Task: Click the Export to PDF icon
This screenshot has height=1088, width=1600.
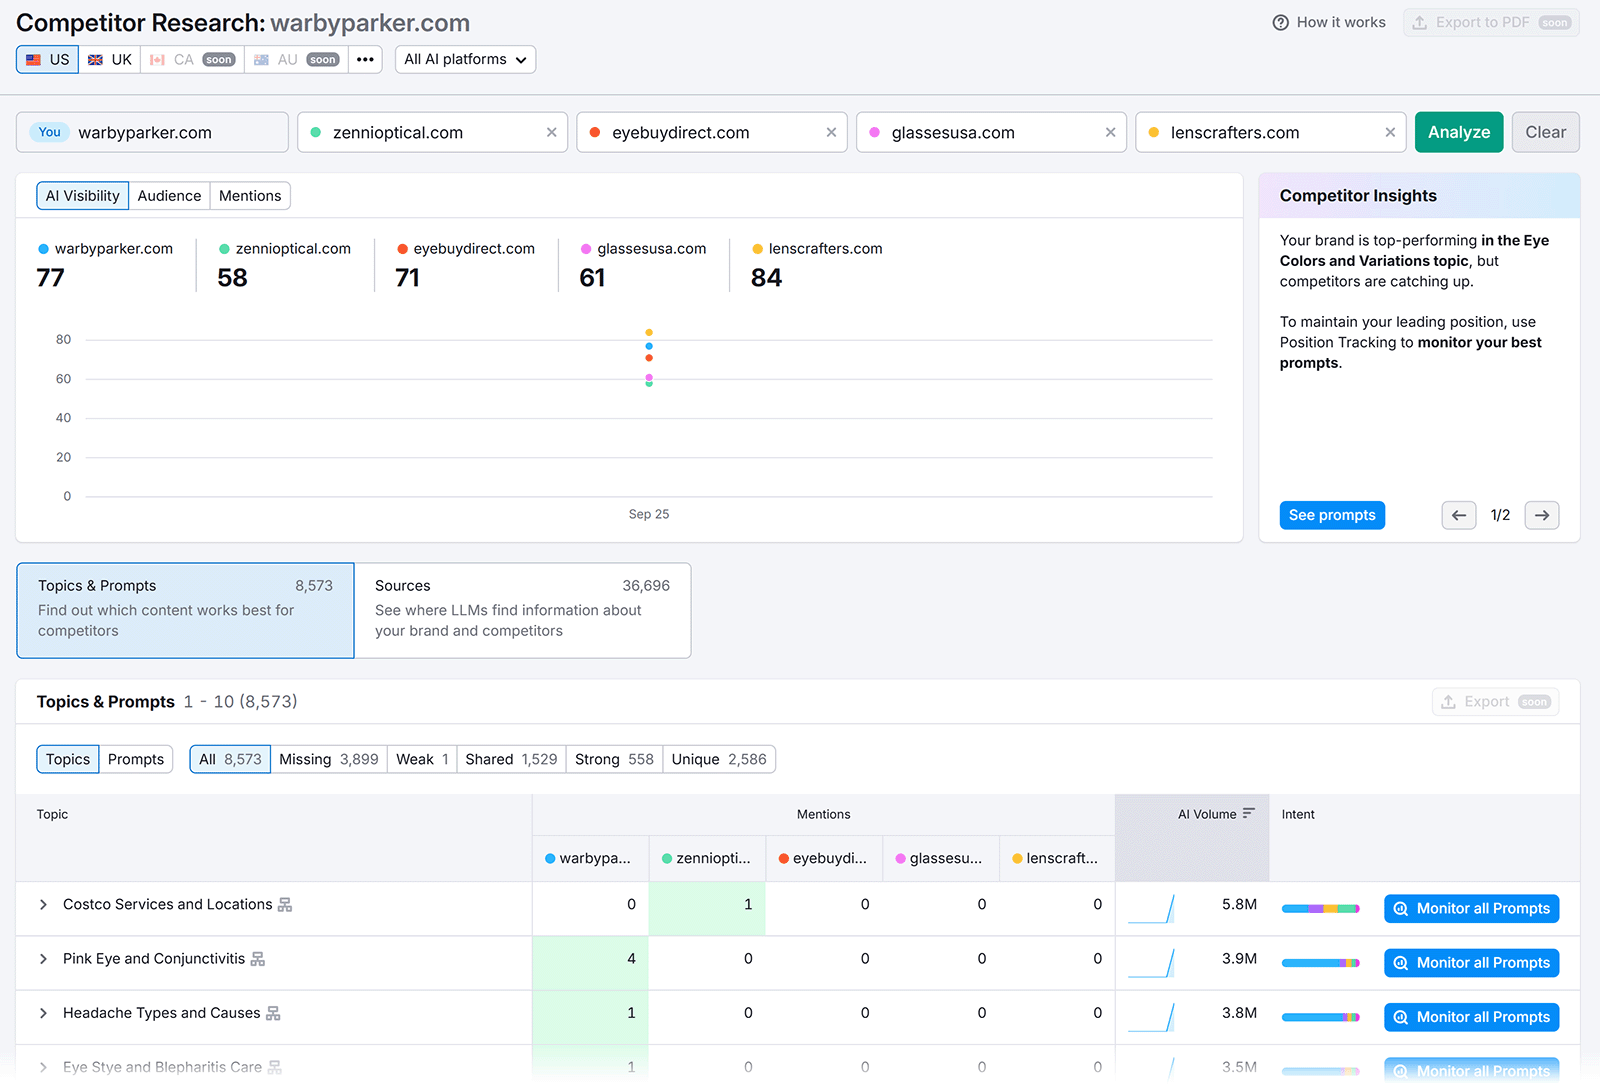Action: pyautogui.click(x=1418, y=22)
